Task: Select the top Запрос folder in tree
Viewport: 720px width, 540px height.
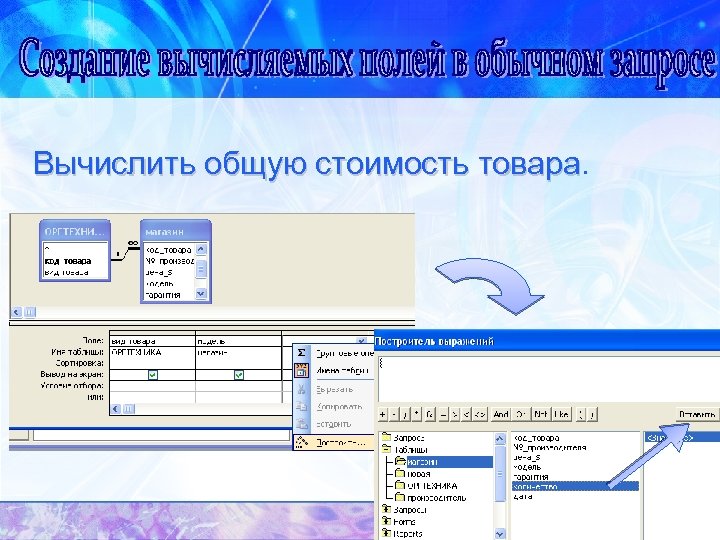Action: pyautogui.click(x=409, y=438)
